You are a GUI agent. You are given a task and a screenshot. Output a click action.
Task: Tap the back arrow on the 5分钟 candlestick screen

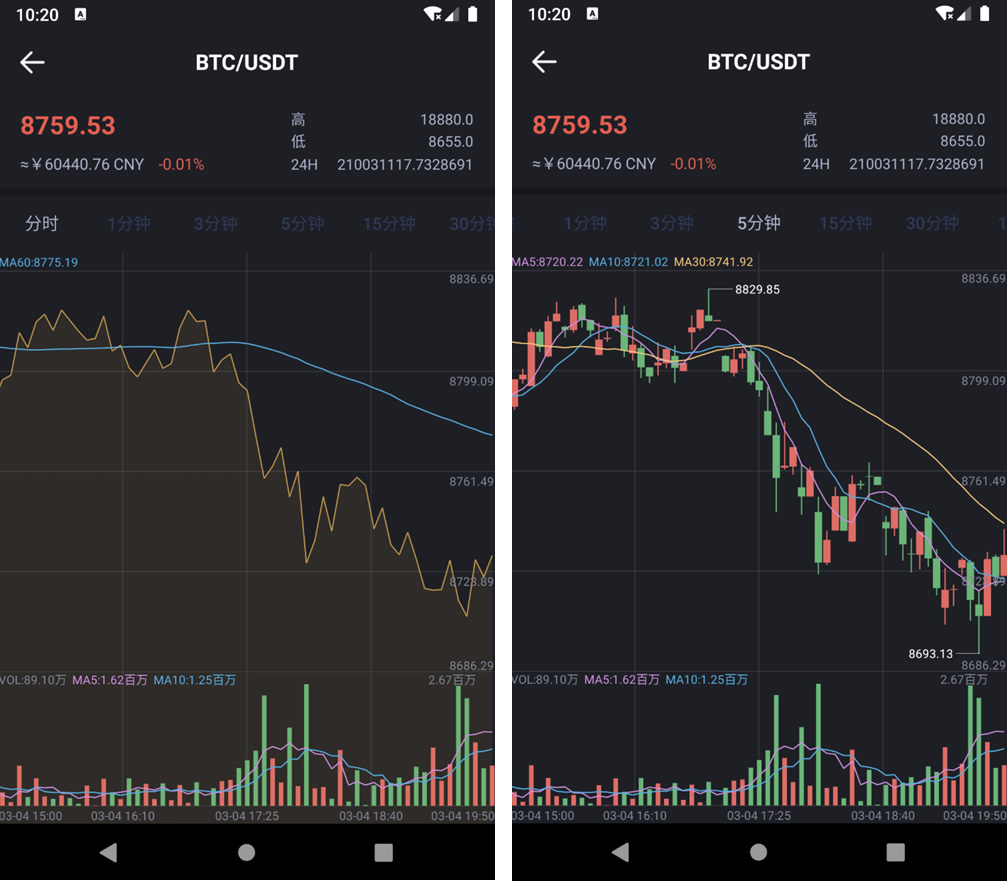pos(544,62)
